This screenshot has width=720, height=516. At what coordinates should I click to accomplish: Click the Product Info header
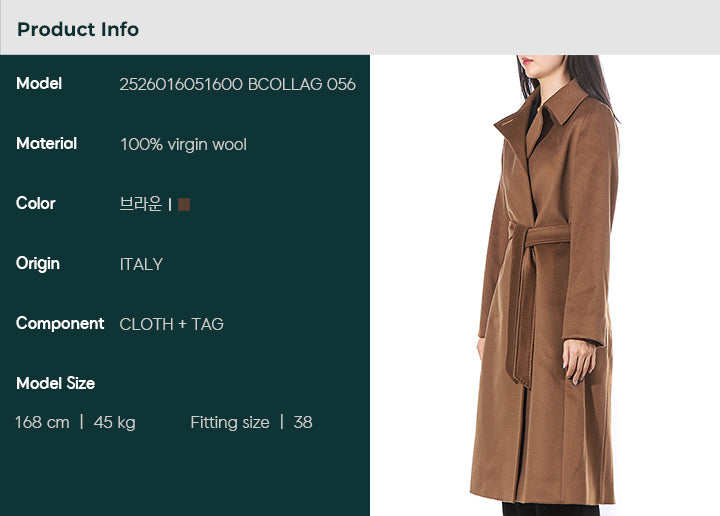[x=78, y=29]
